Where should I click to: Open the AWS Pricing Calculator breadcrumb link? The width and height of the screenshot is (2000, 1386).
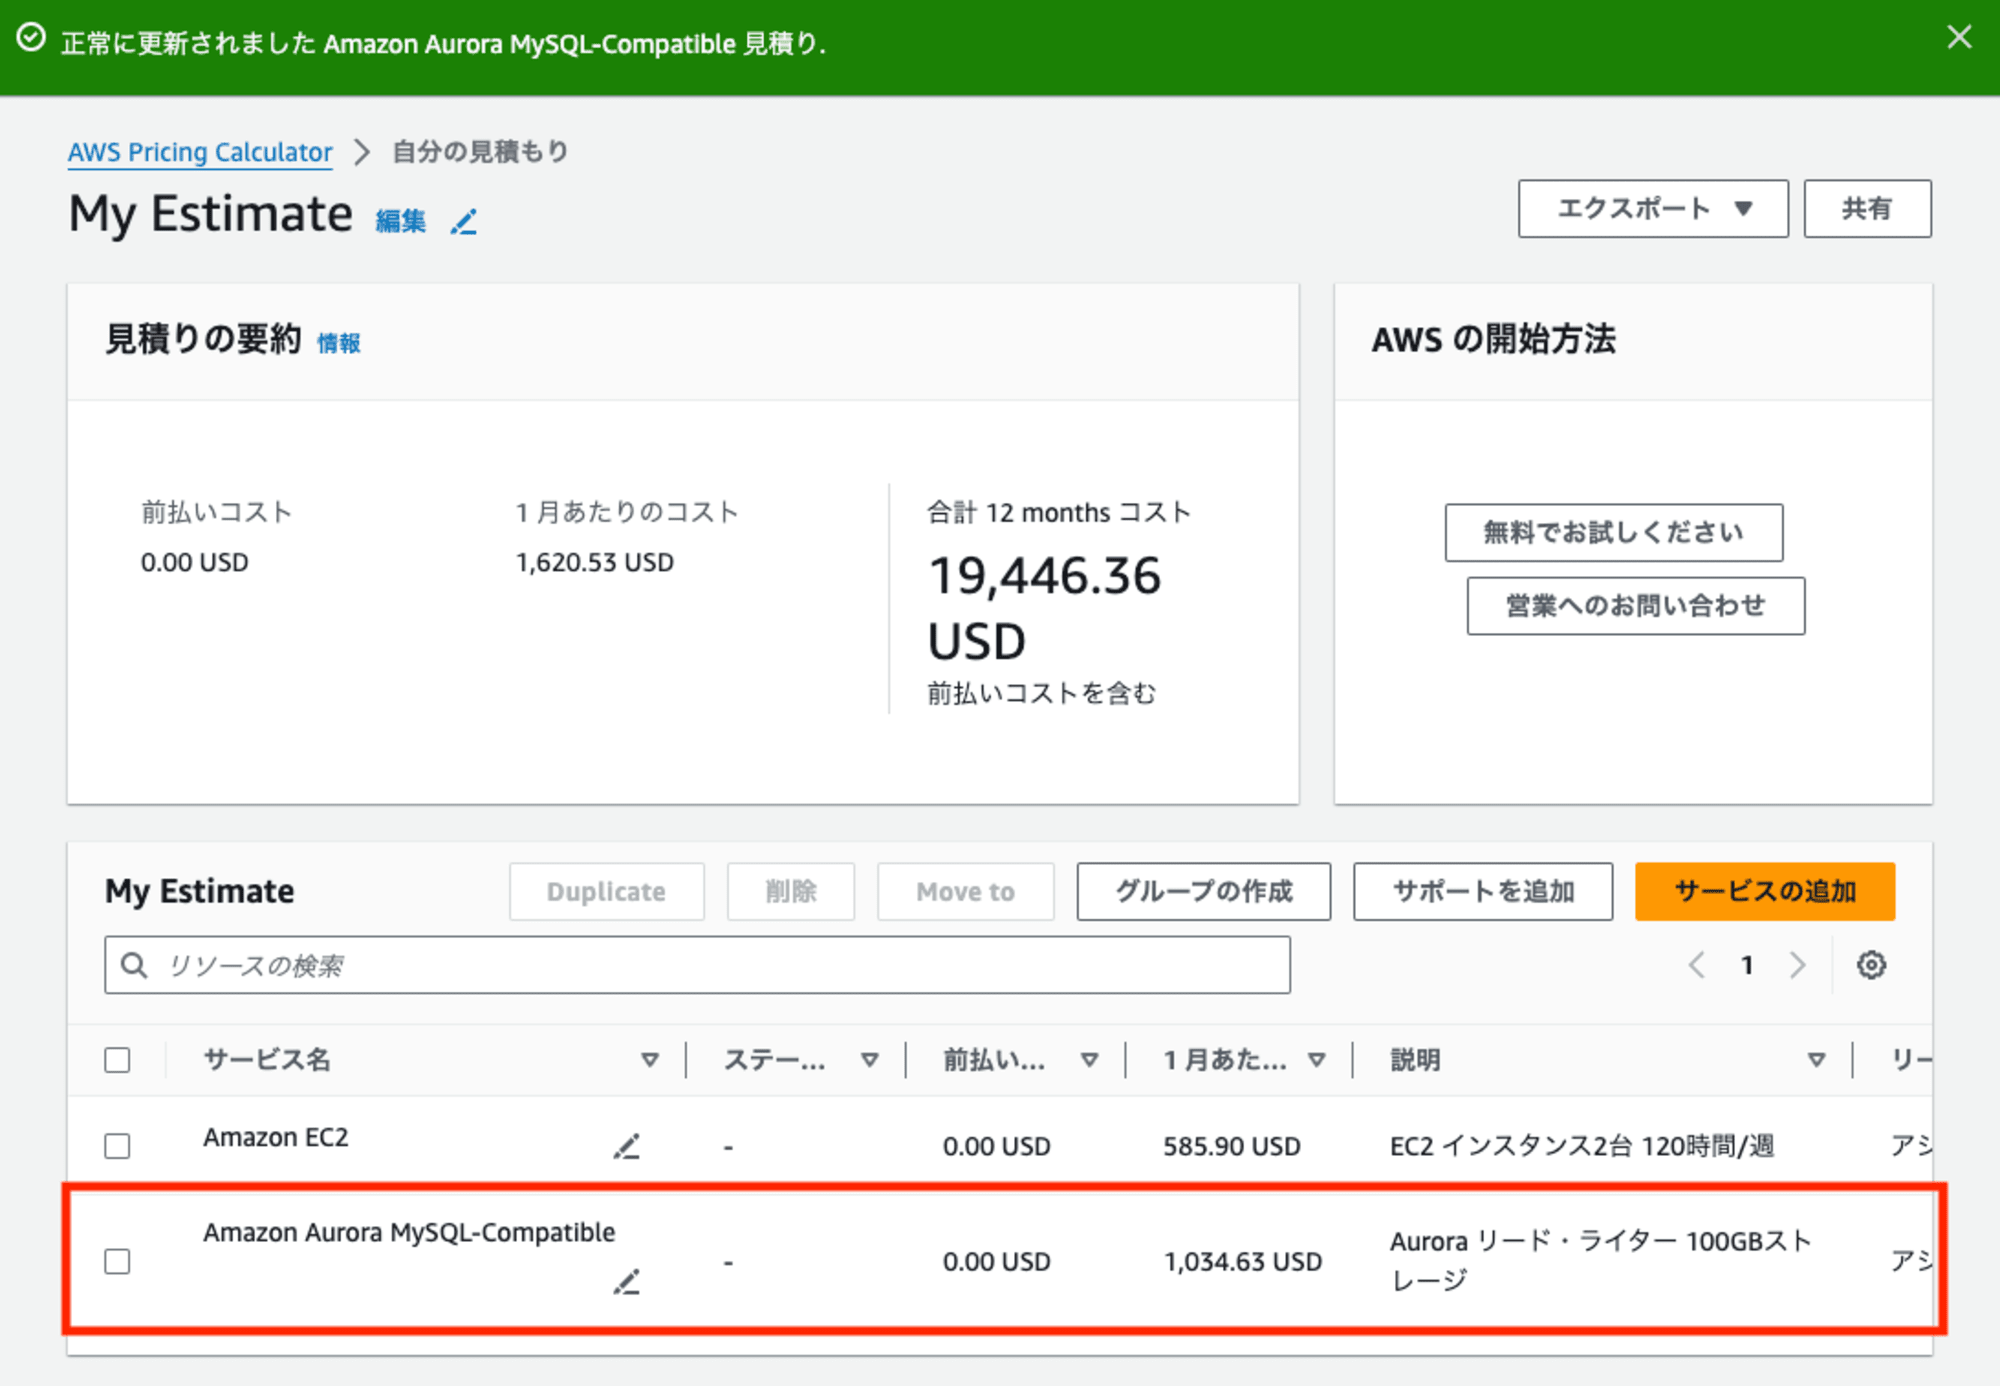coord(200,152)
